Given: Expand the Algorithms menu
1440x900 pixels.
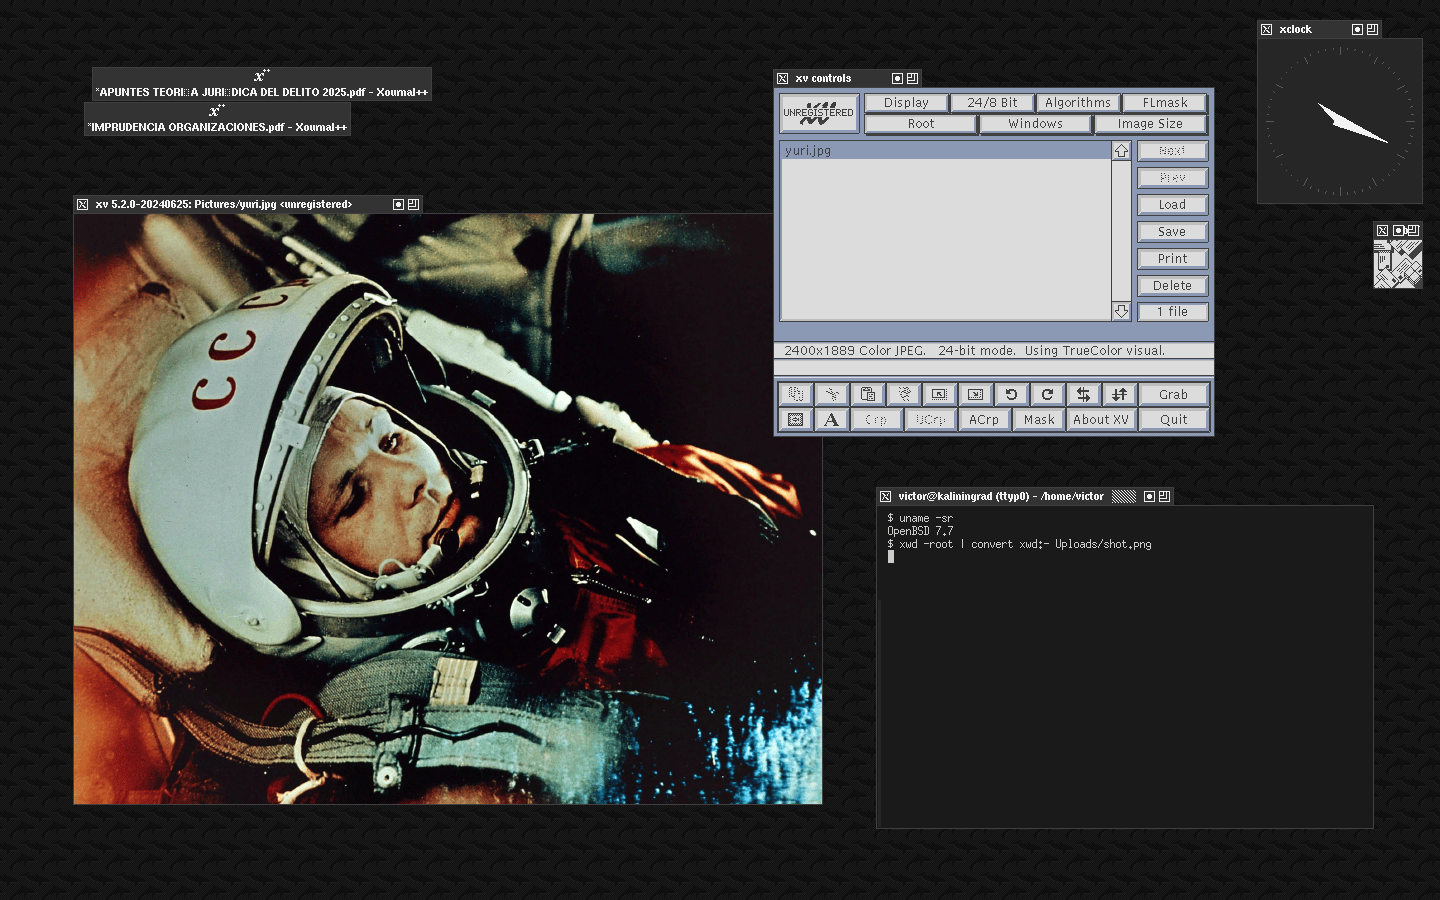Looking at the screenshot, I should [x=1077, y=103].
